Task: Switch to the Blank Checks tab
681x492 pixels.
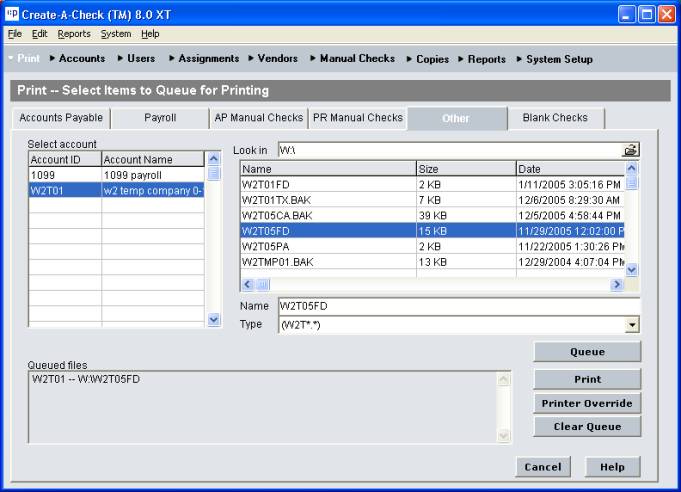Action: tap(555, 118)
